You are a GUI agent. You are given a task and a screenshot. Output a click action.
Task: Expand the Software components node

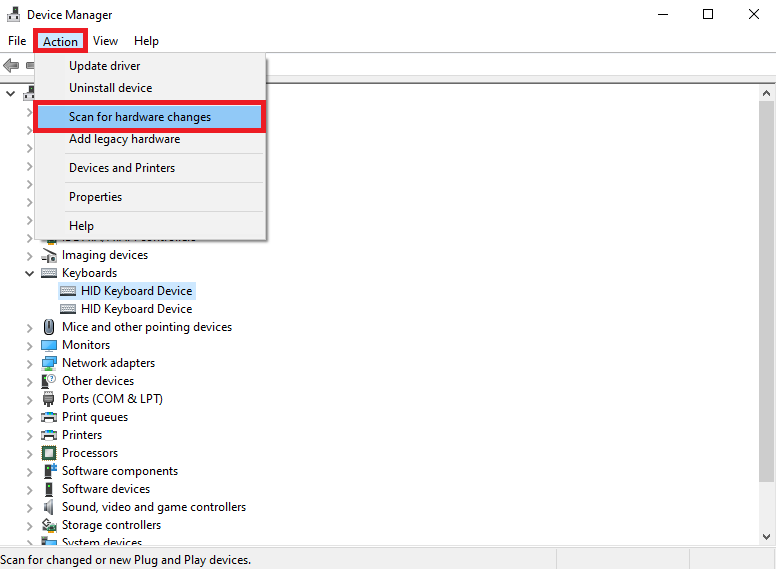coord(30,472)
